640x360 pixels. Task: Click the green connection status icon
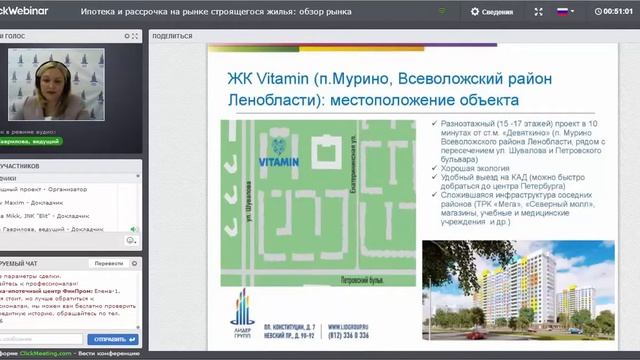pos(442,11)
